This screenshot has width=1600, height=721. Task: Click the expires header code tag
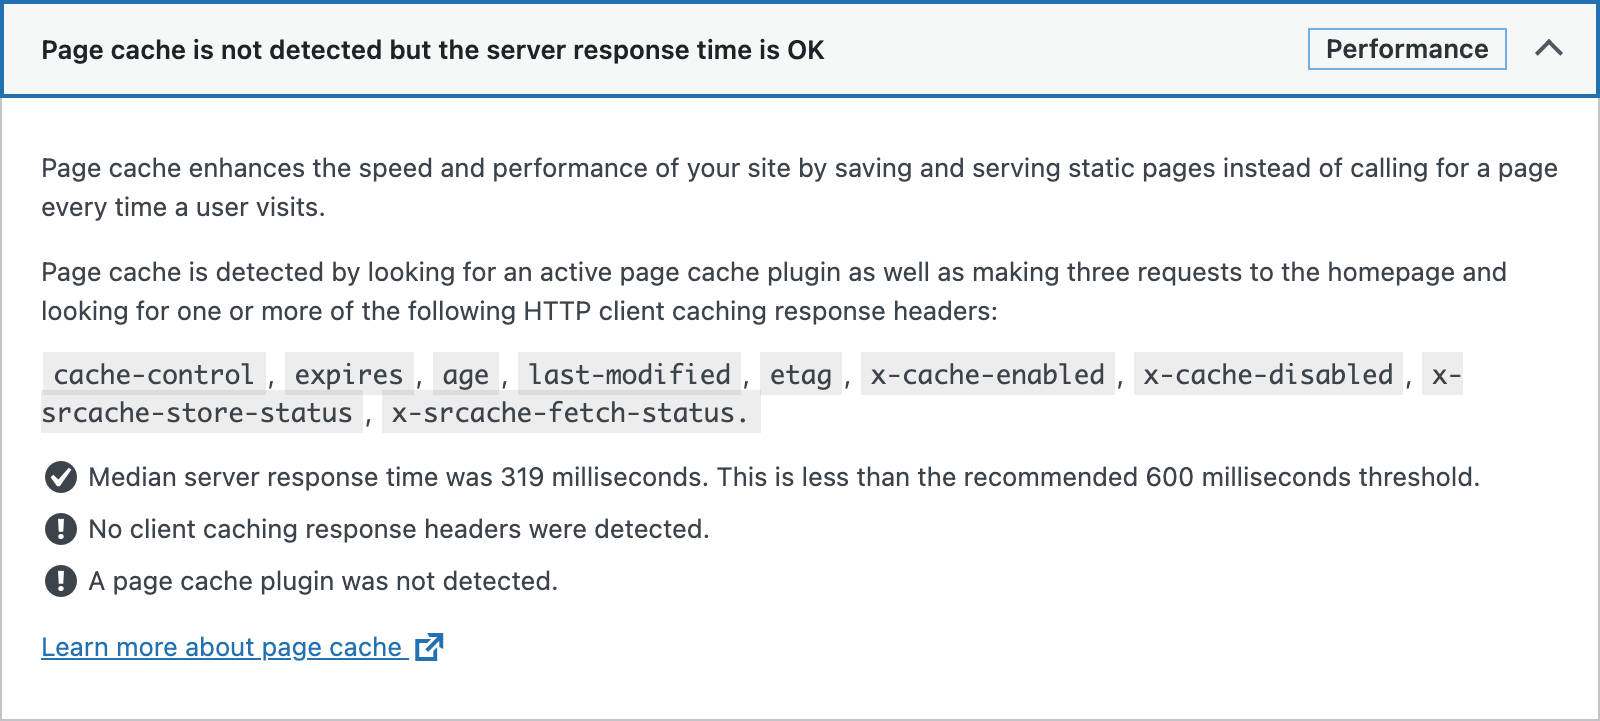[x=349, y=374]
